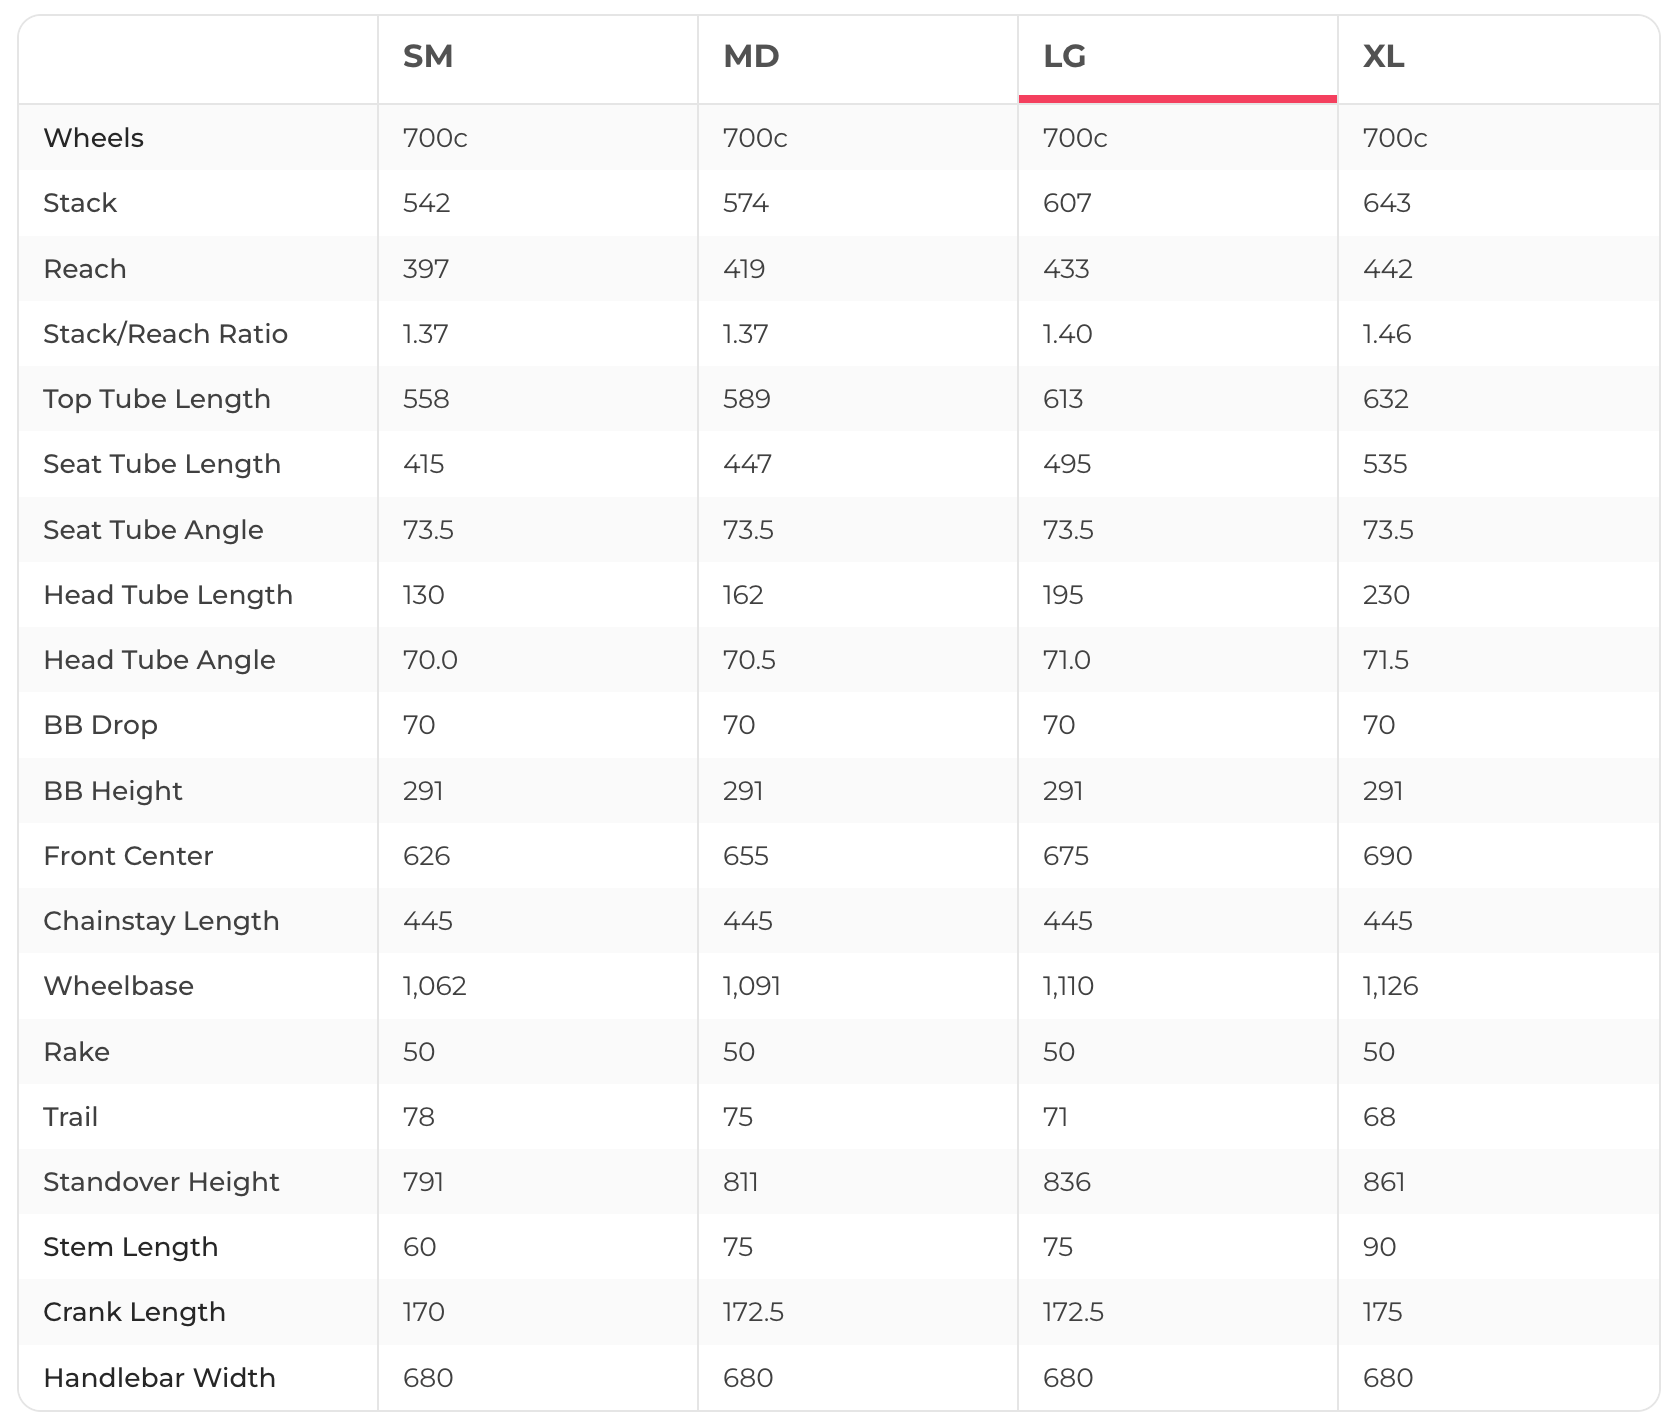Click the Stack row label

pyautogui.click(x=80, y=203)
